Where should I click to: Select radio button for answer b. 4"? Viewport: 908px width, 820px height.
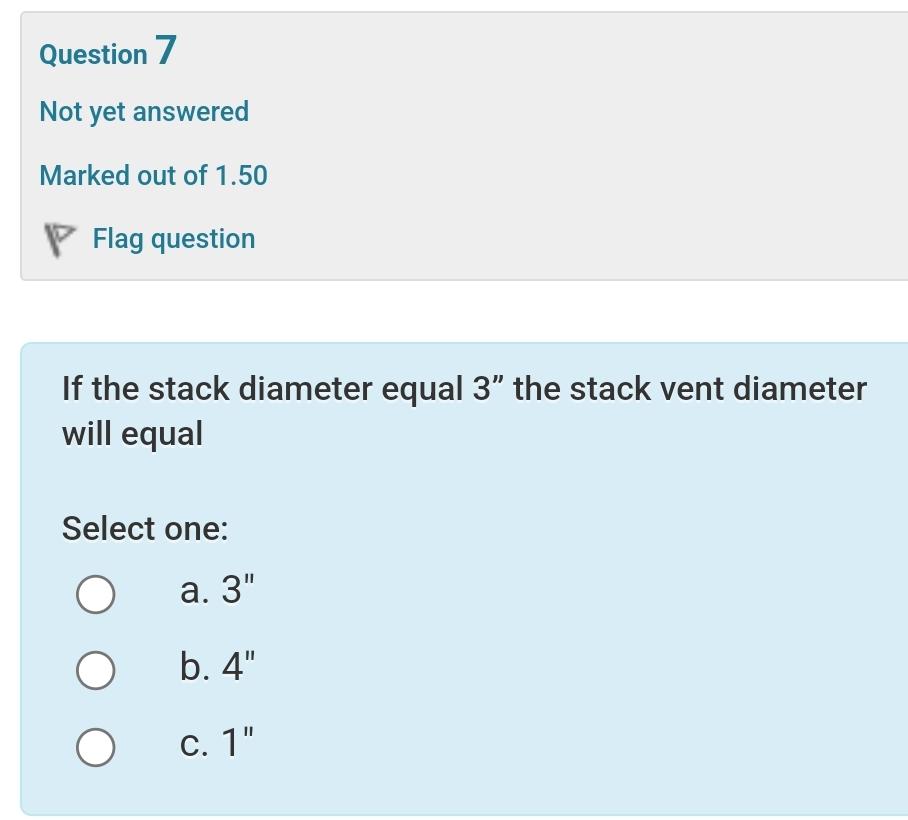(x=95, y=668)
